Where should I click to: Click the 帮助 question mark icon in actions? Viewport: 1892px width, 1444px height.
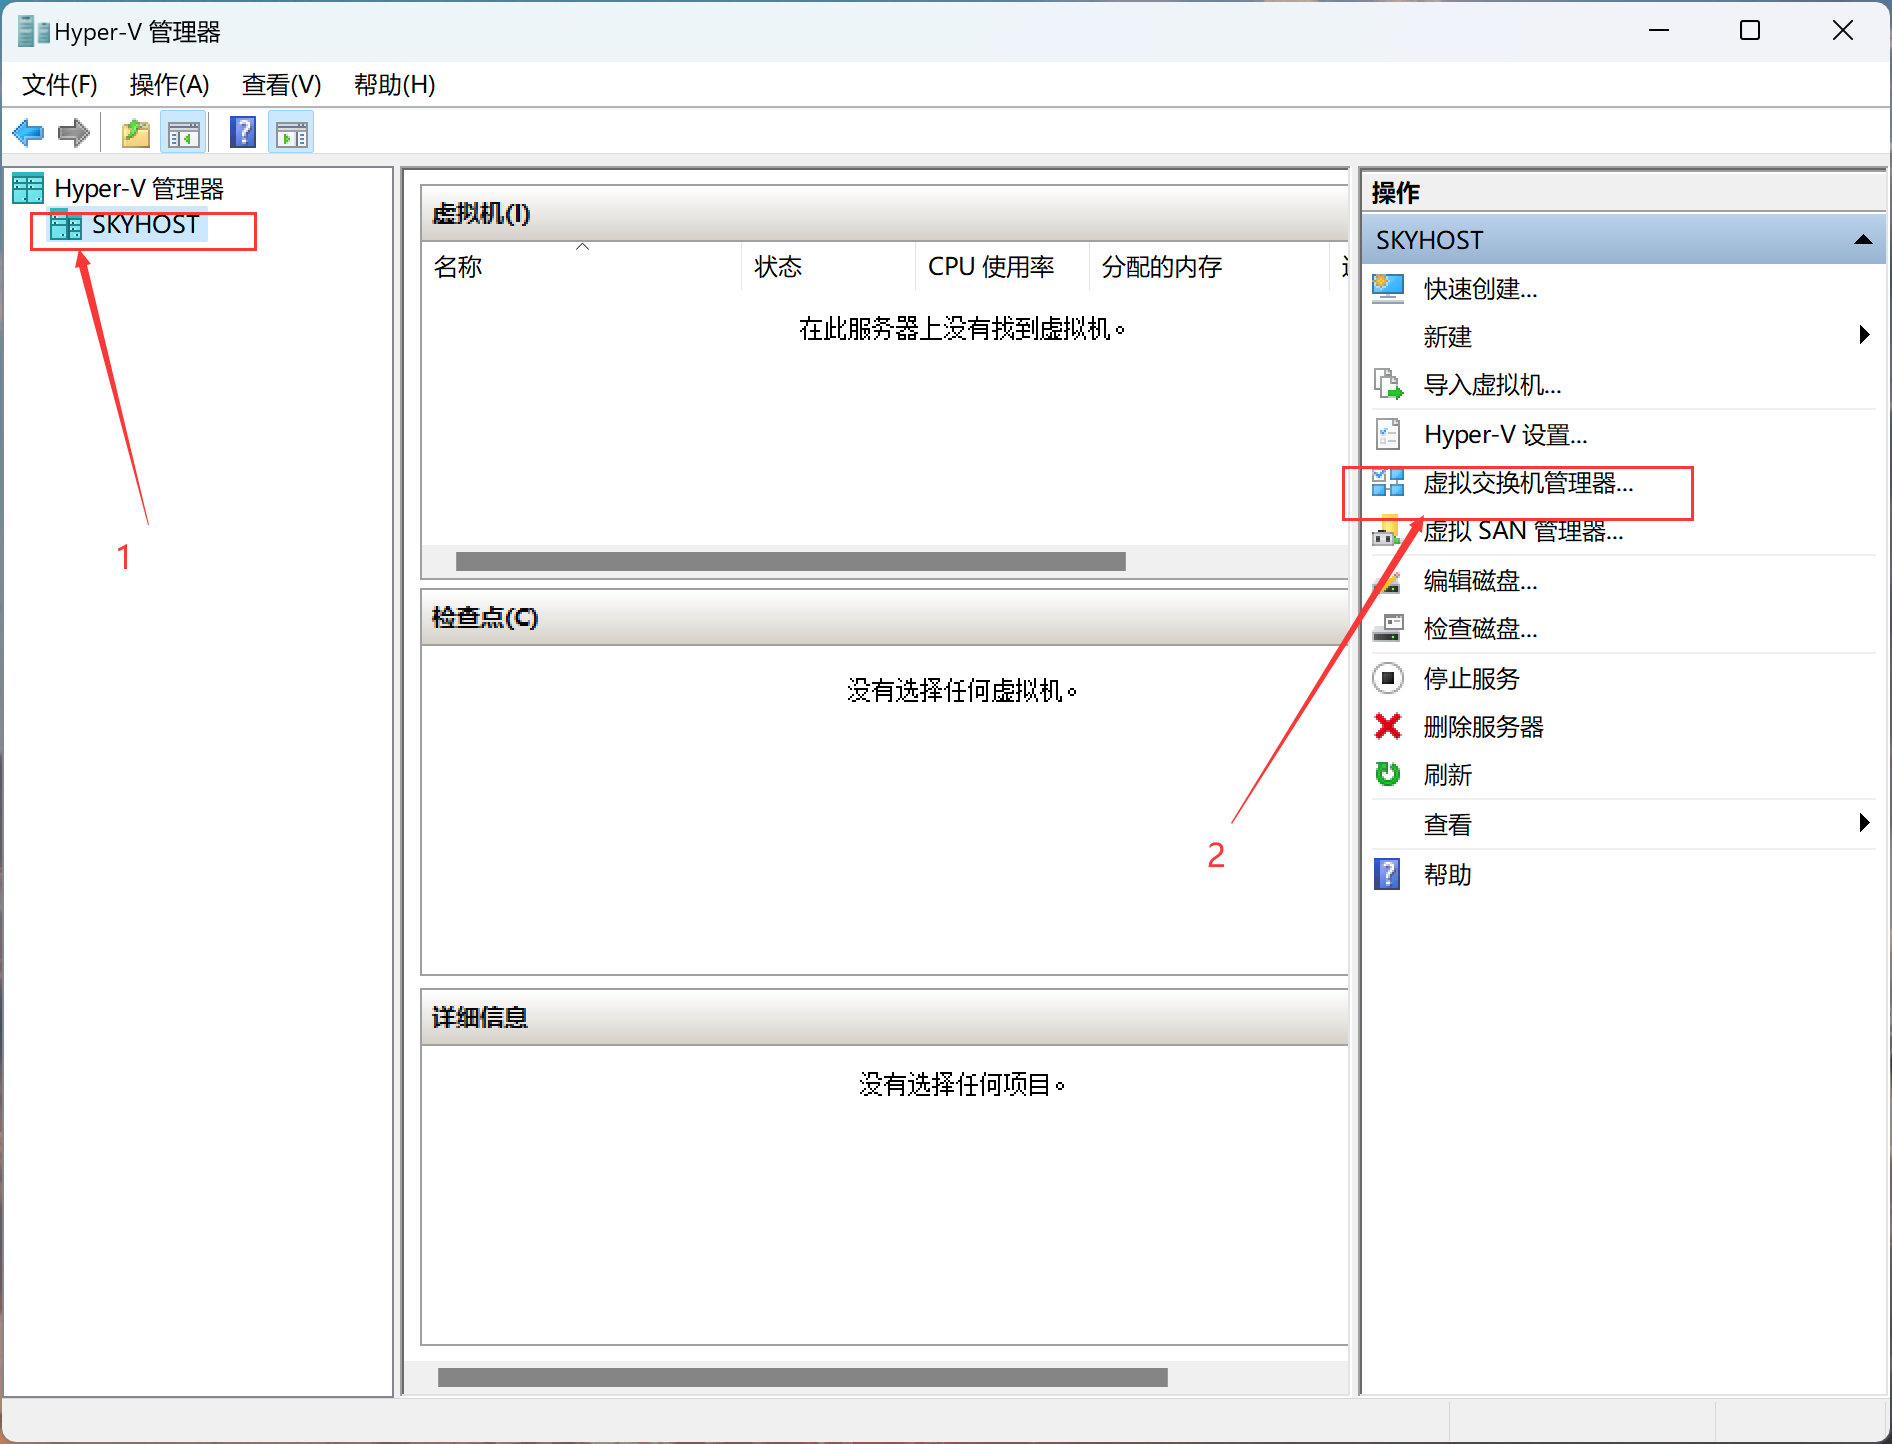click(1388, 874)
